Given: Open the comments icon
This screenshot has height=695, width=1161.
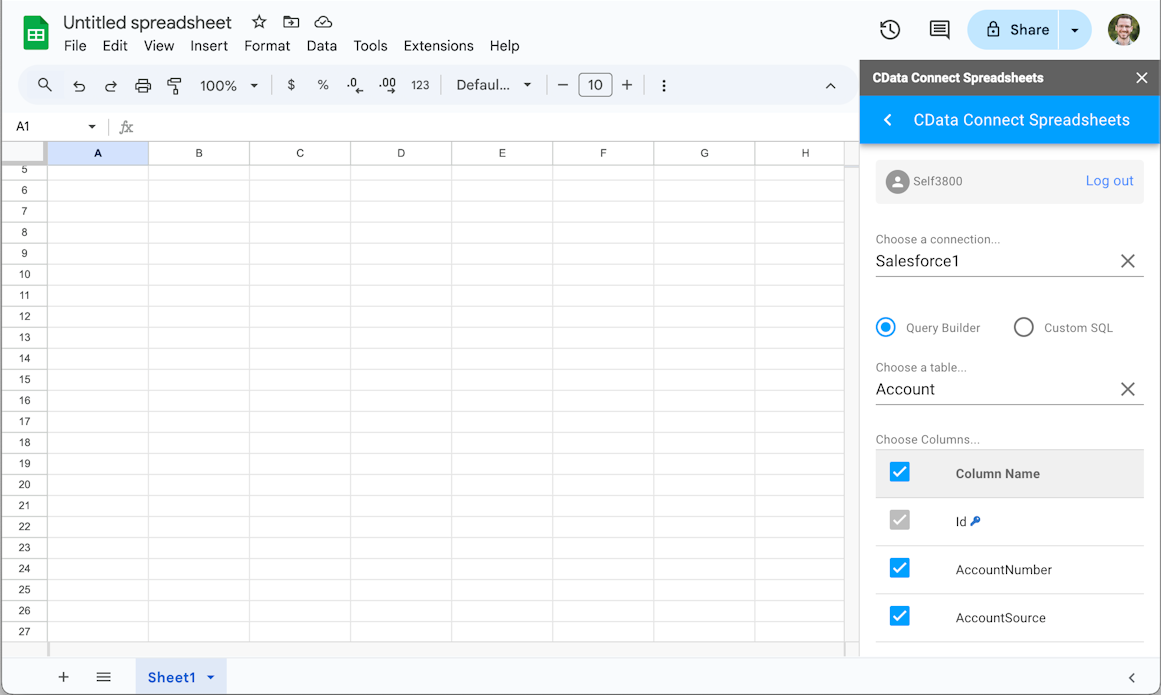Looking at the screenshot, I should pyautogui.click(x=939, y=30).
